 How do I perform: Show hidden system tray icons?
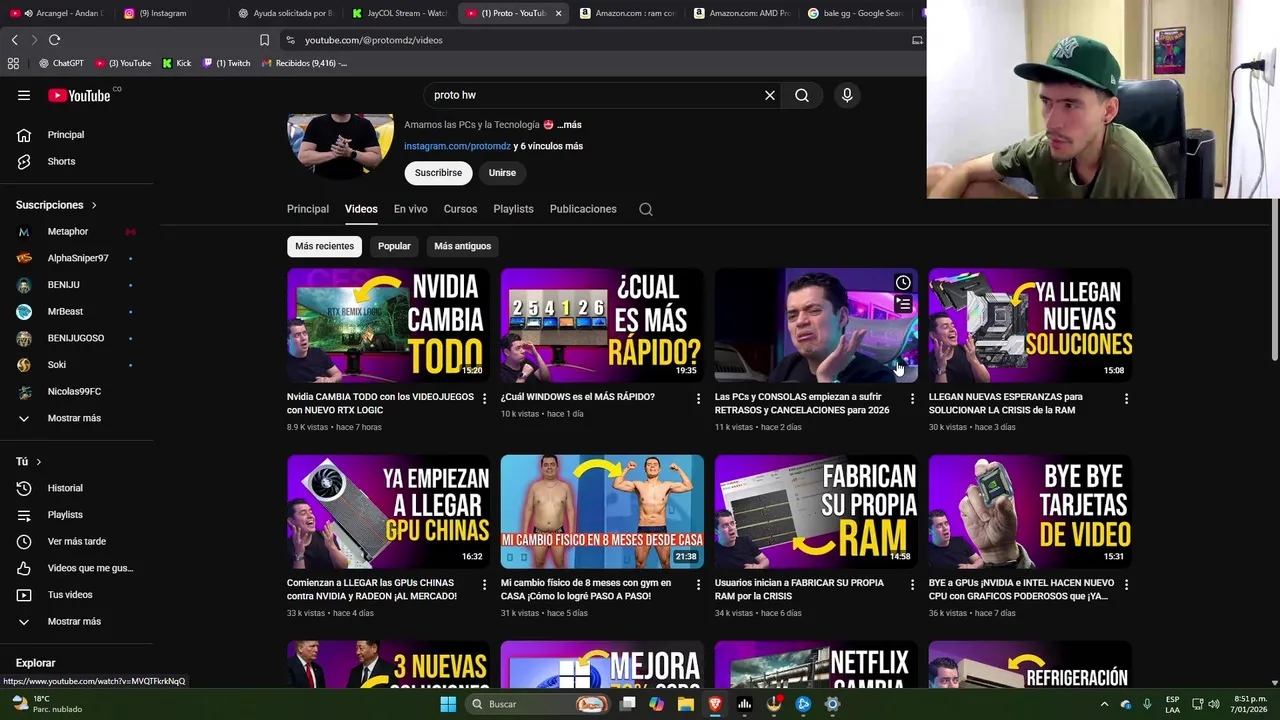1105,704
